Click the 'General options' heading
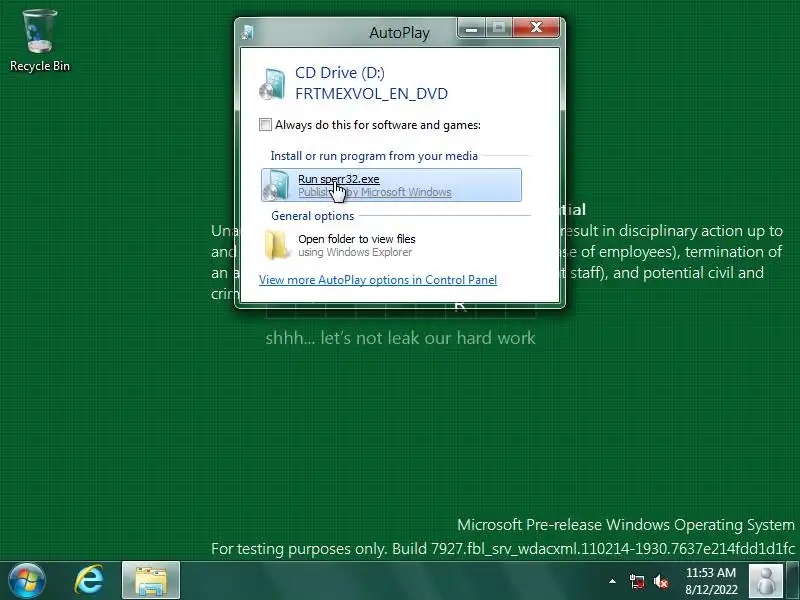This screenshot has width=800, height=600. (x=312, y=216)
